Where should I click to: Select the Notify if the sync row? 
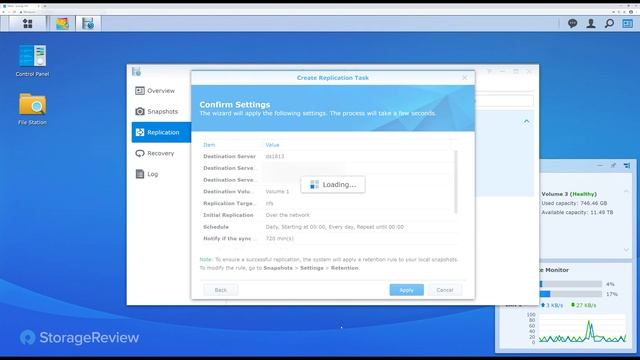(327, 239)
